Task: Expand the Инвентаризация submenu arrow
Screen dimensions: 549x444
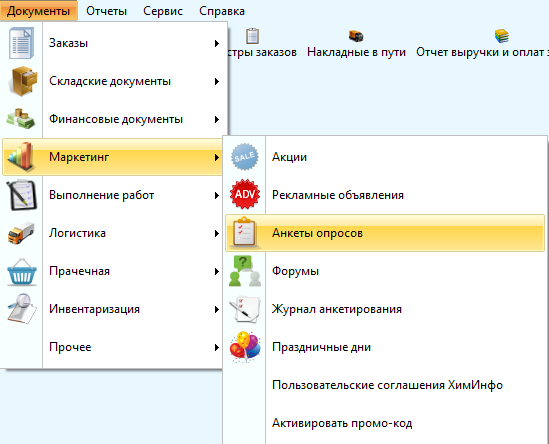Action: (217, 309)
